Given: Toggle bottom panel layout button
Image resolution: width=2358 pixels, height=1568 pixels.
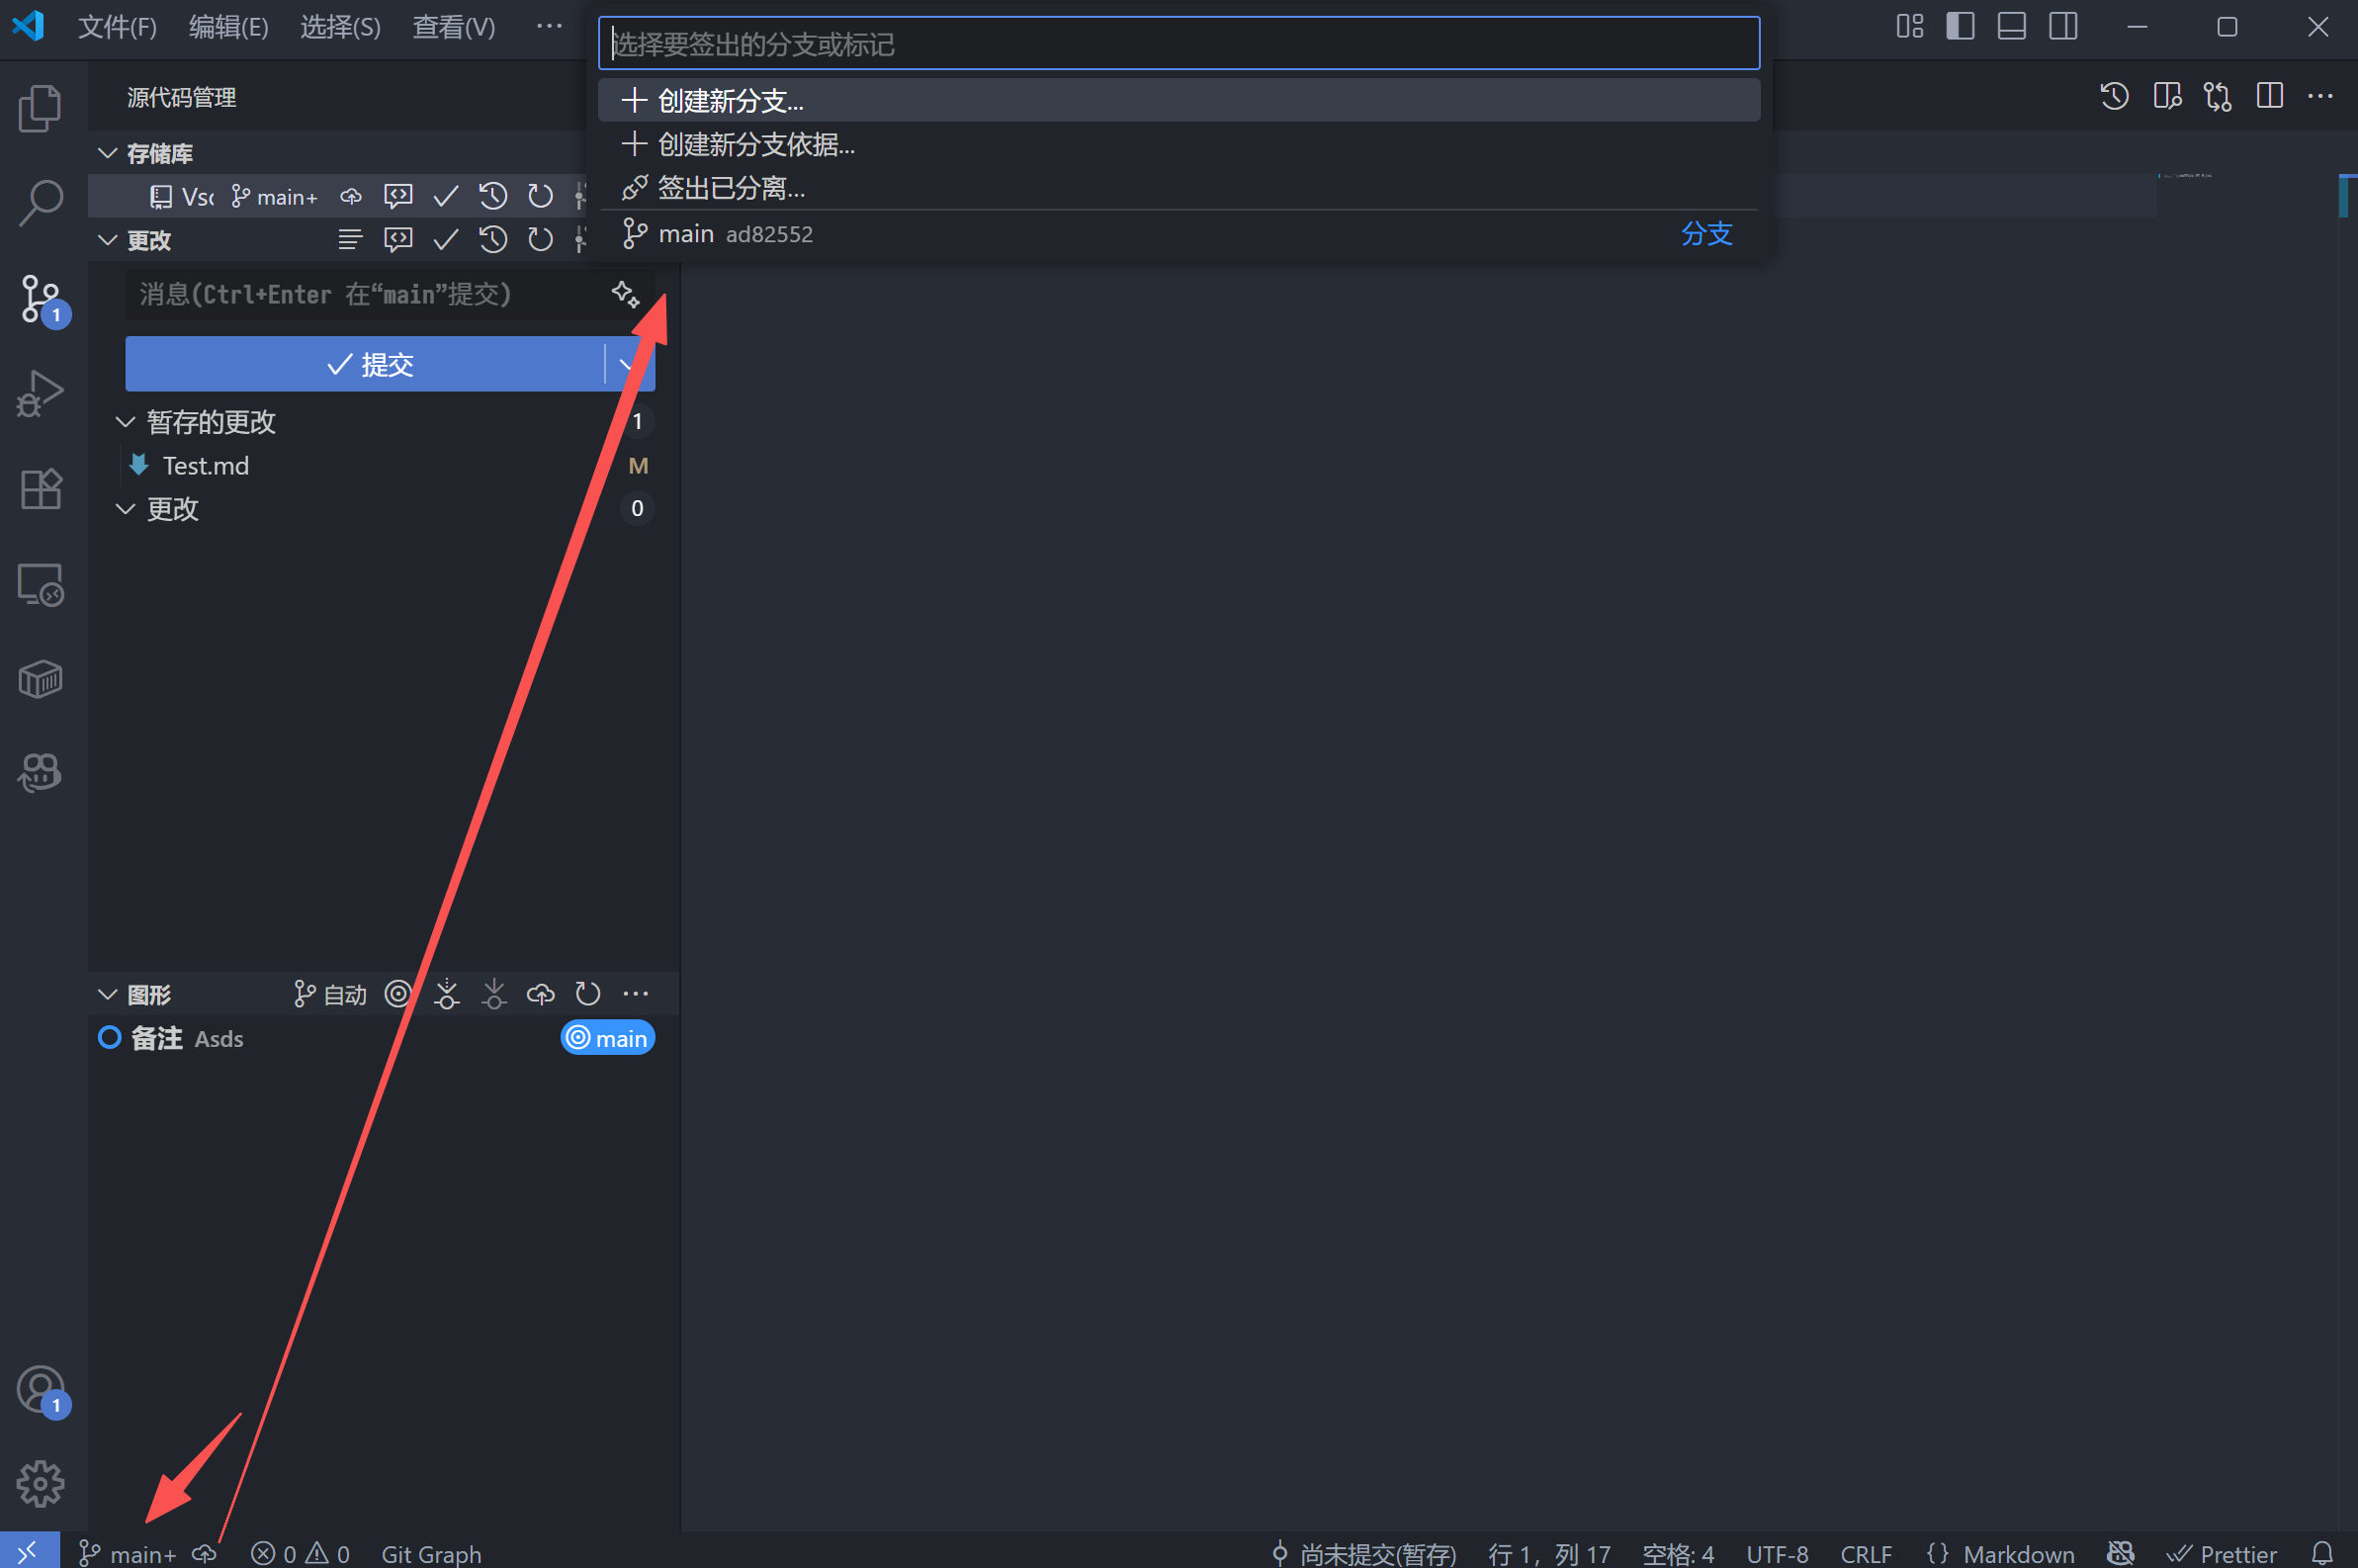Looking at the screenshot, I should point(2011,27).
